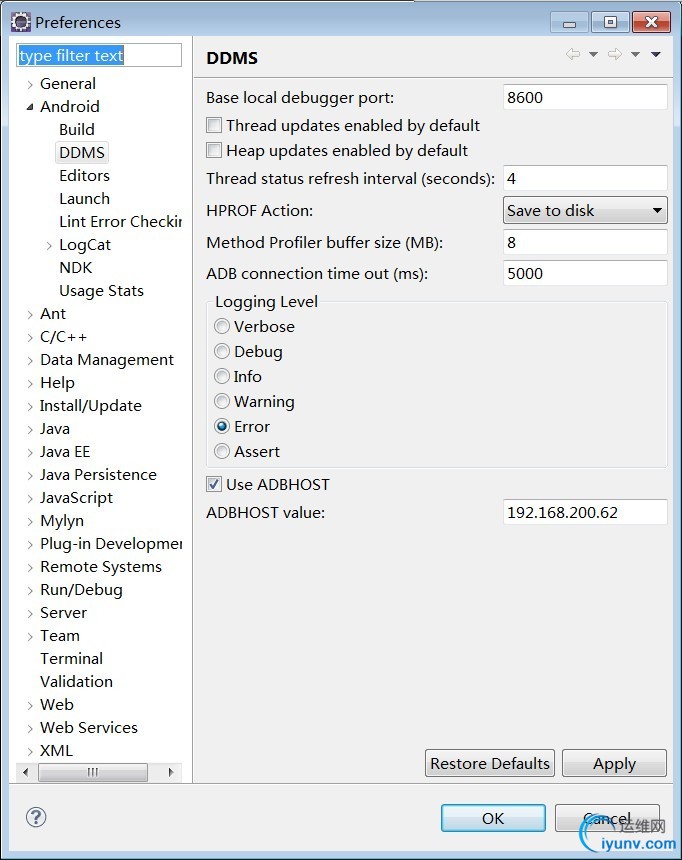Confirm with the OK button
Viewport: 682px width, 860px height.
pos(493,818)
